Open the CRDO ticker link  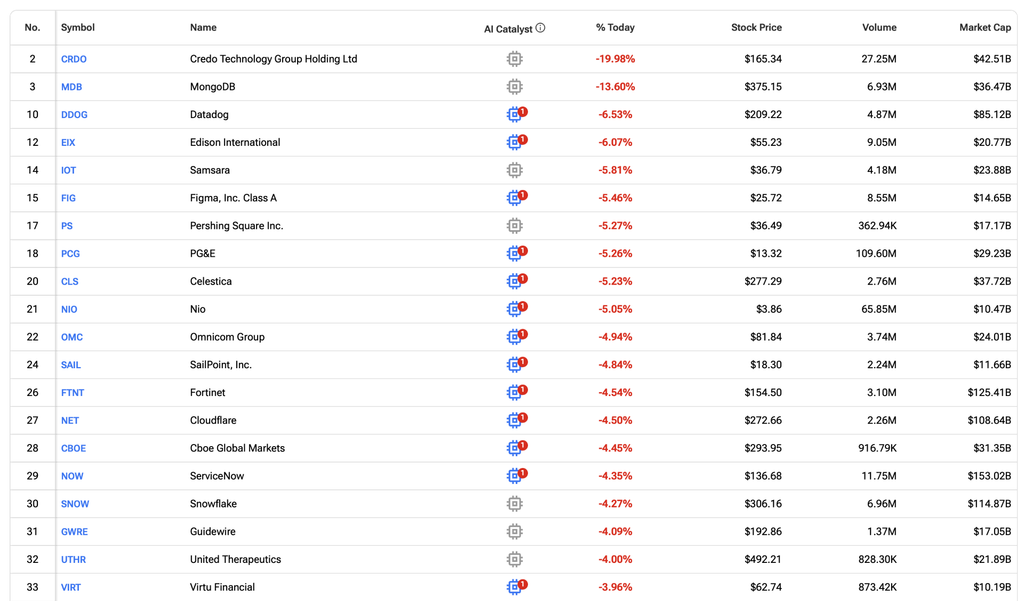pyautogui.click(x=74, y=59)
